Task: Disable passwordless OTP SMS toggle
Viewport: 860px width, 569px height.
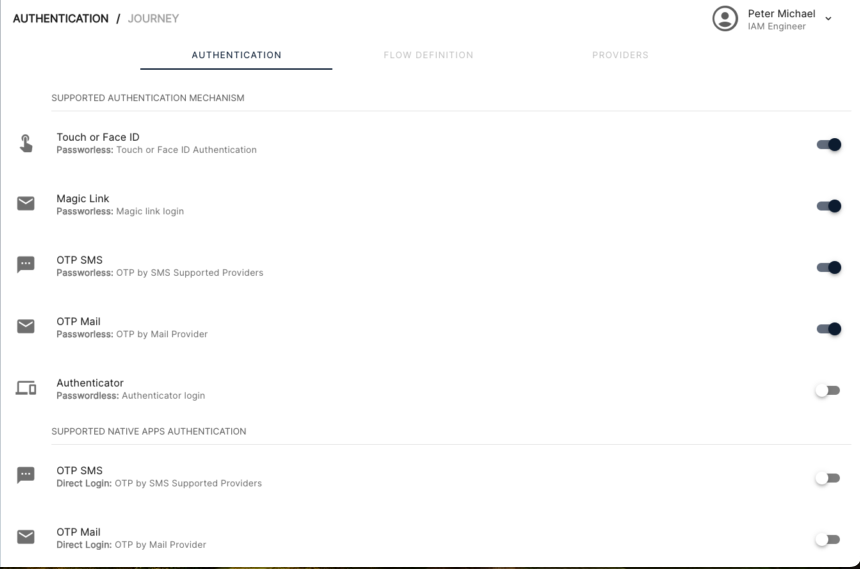Action: click(828, 267)
